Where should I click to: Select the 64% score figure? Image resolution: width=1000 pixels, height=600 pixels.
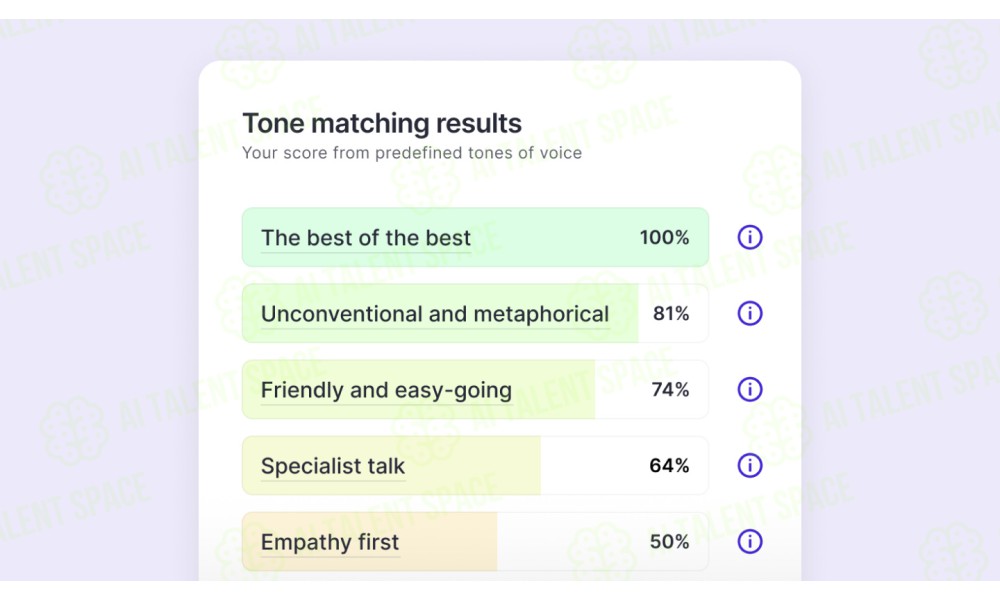point(669,465)
